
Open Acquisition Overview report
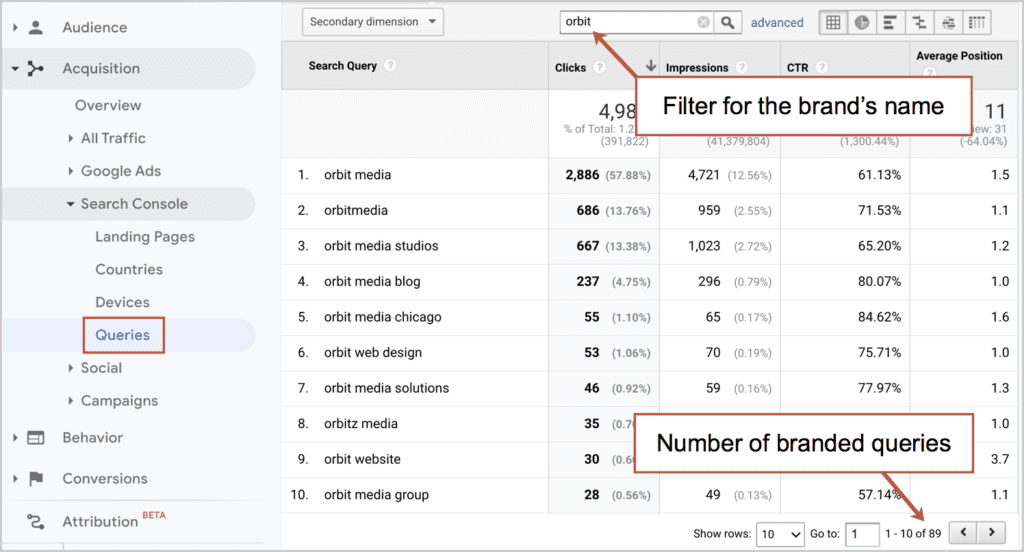click(x=108, y=105)
